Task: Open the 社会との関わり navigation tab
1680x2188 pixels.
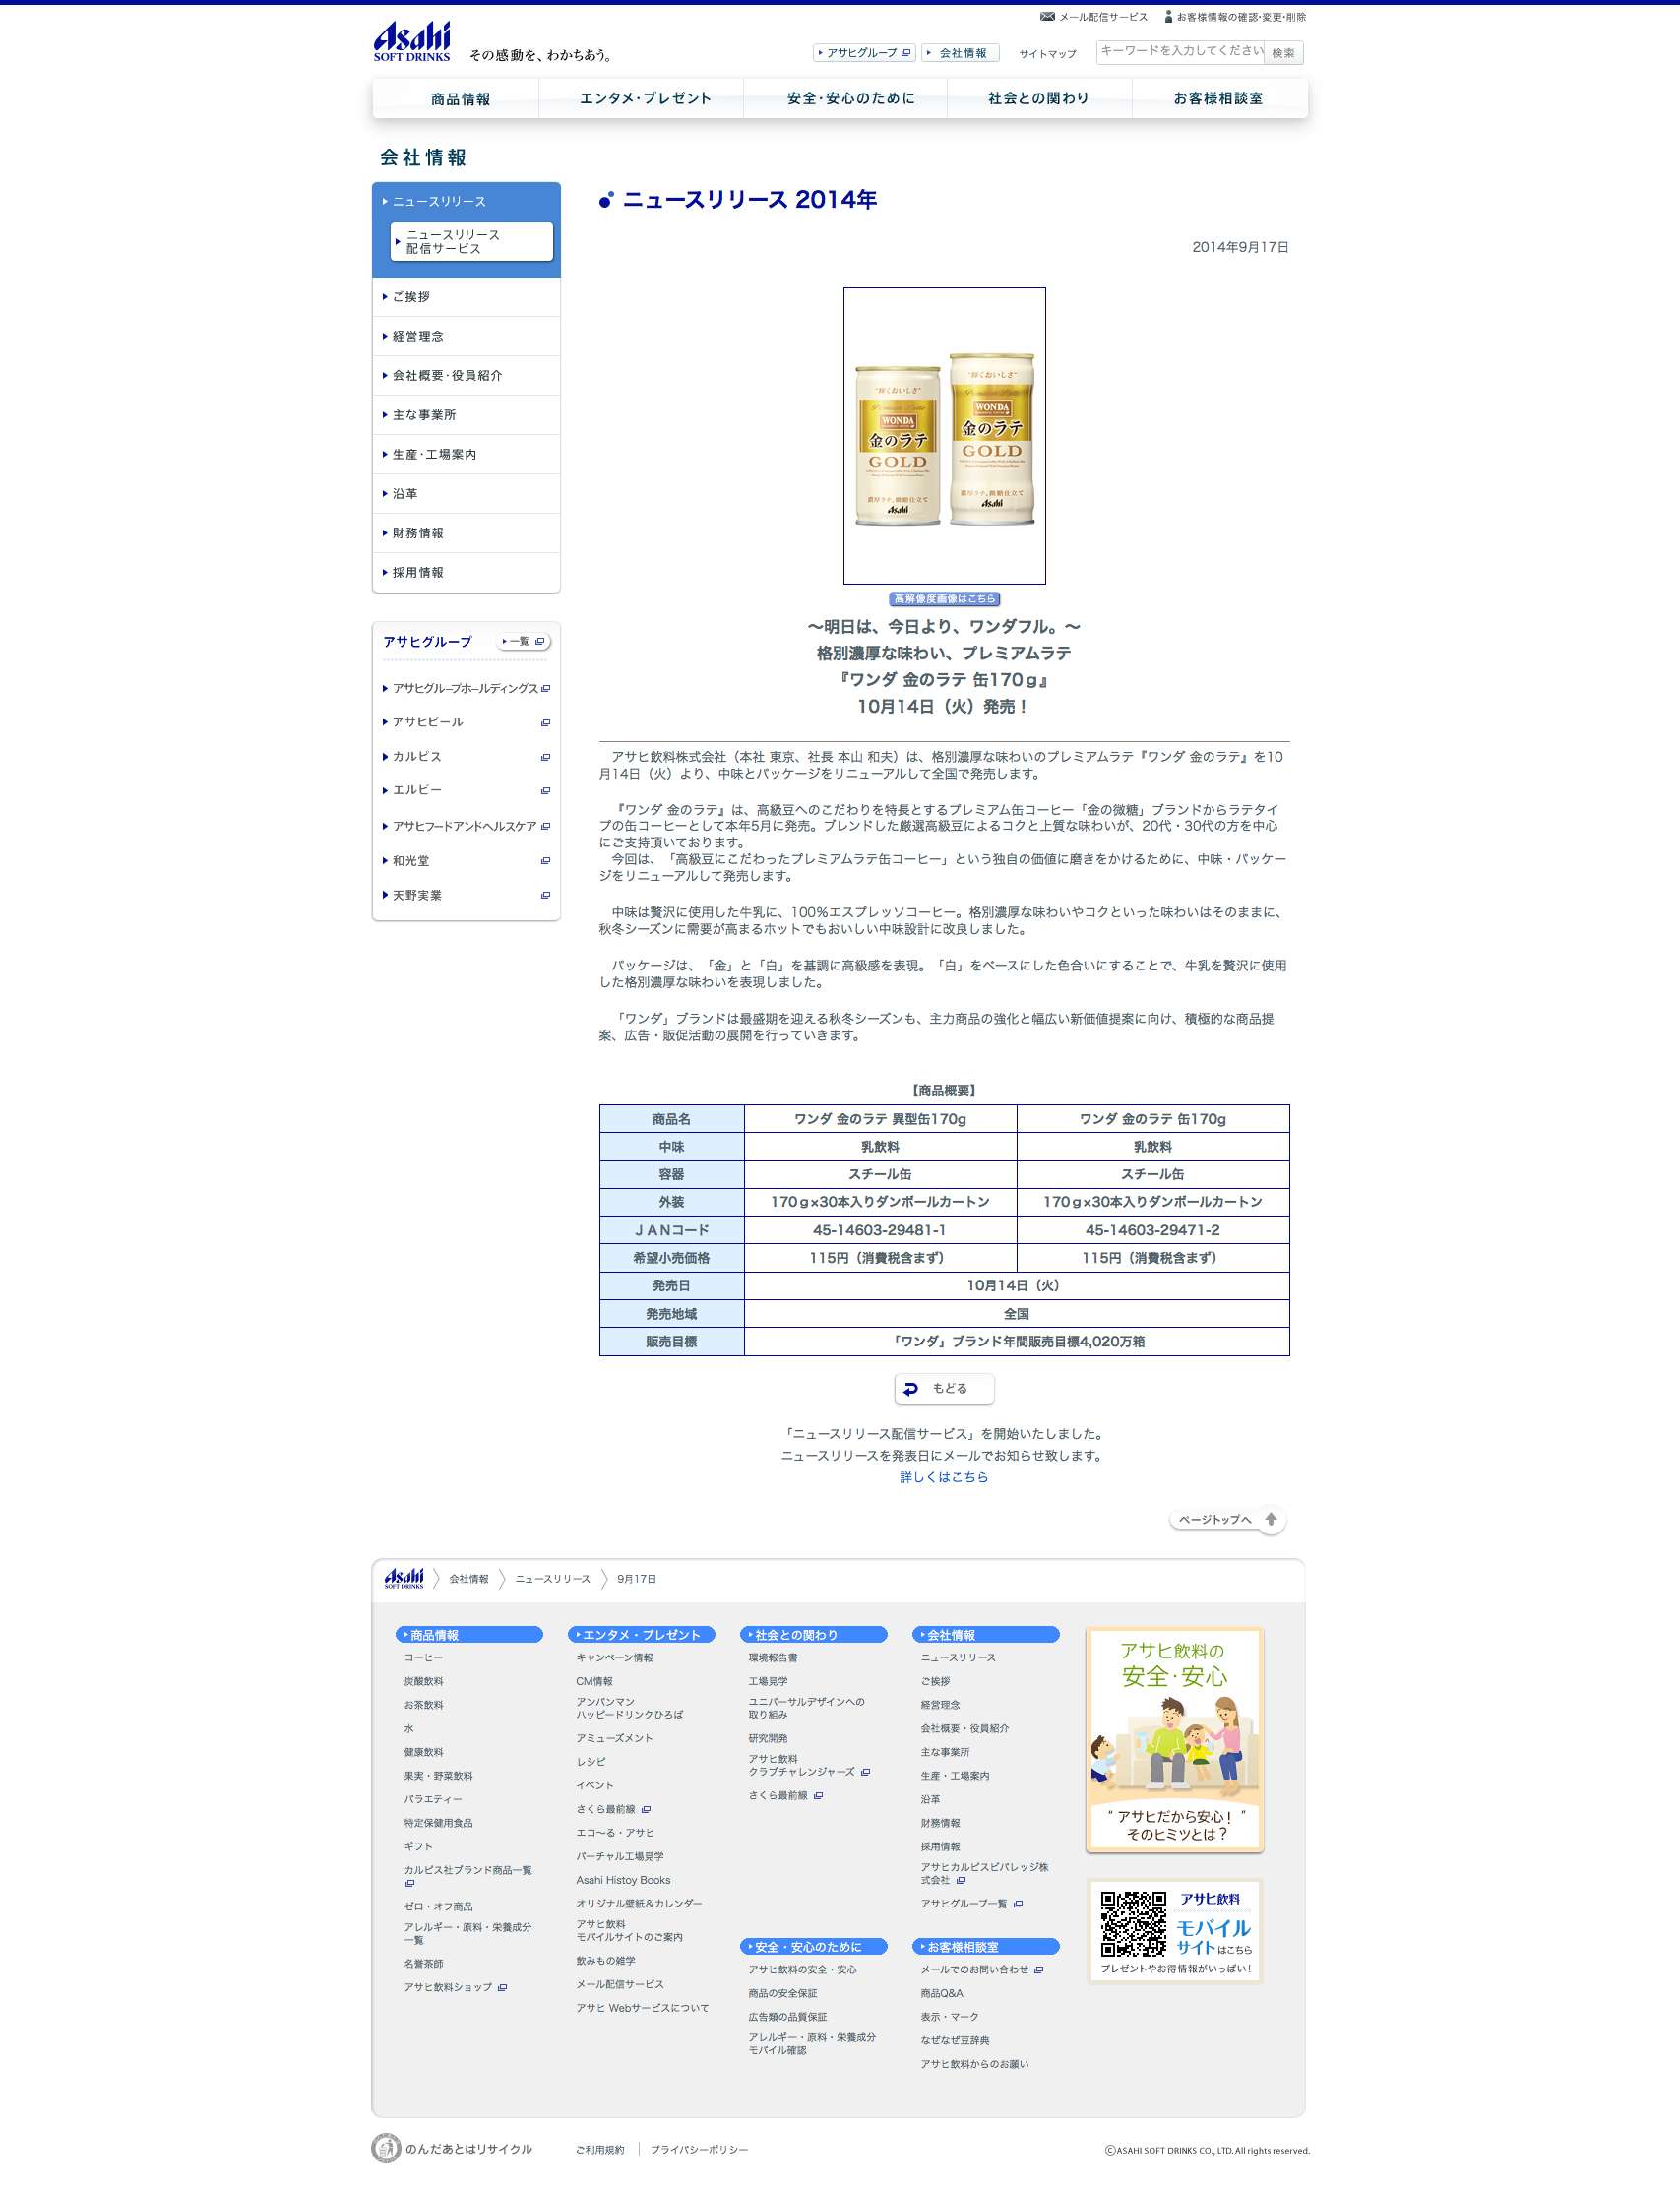Action: pyautogui.click(x=1038, y=98)
